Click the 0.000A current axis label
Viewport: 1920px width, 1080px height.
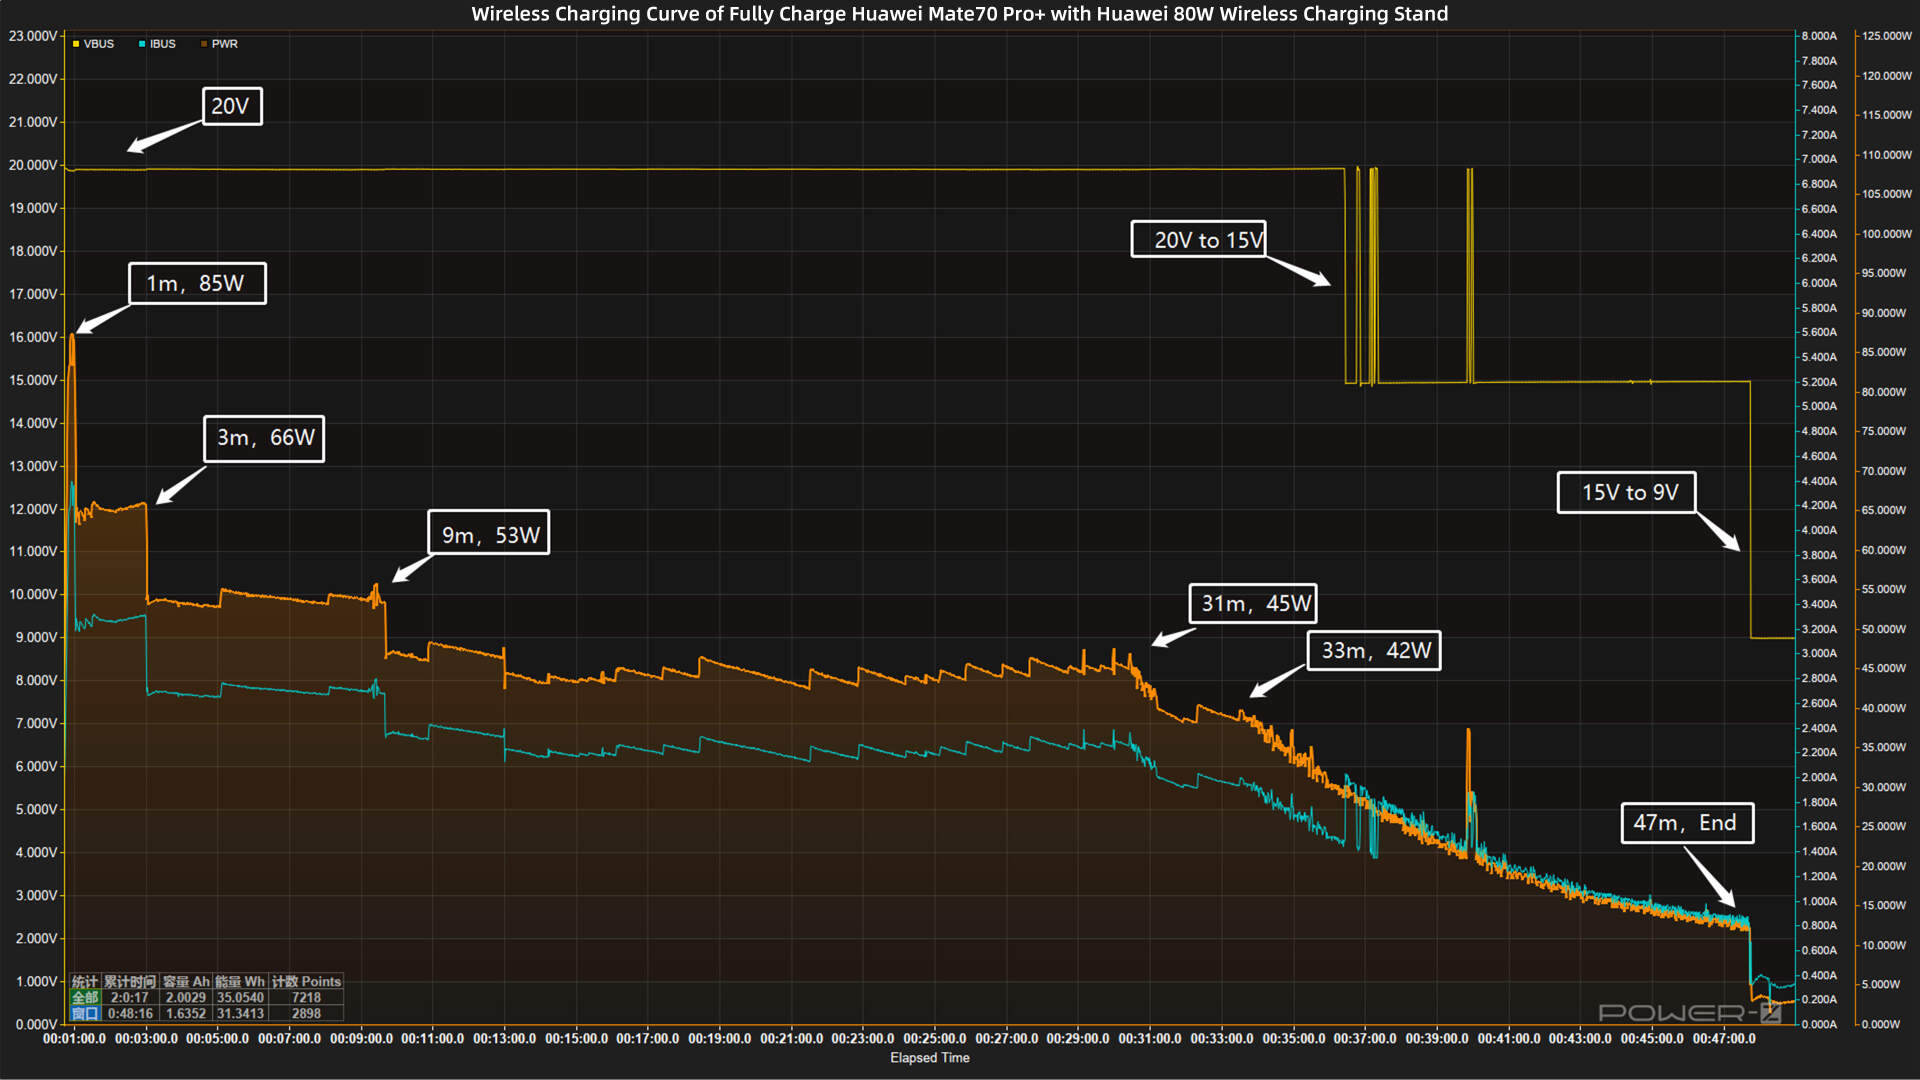[x=1819, y=1024]
